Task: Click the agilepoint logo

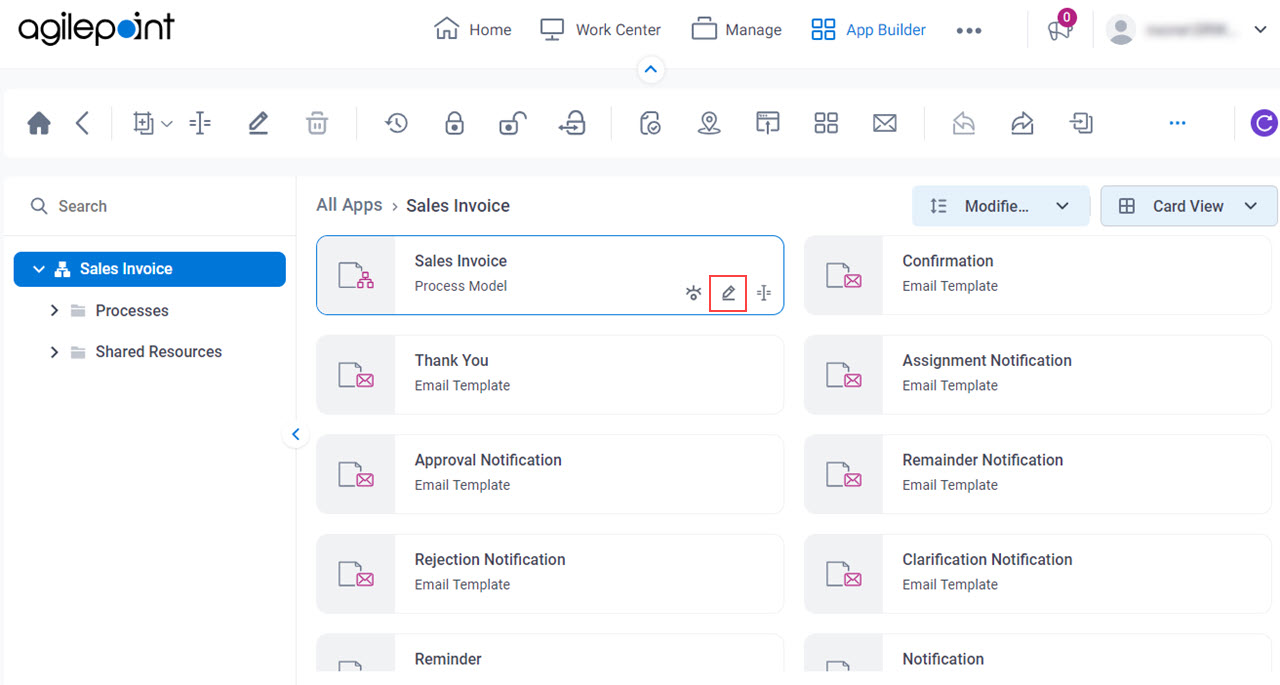Action: pyautogui.click(x=96, y=29)
